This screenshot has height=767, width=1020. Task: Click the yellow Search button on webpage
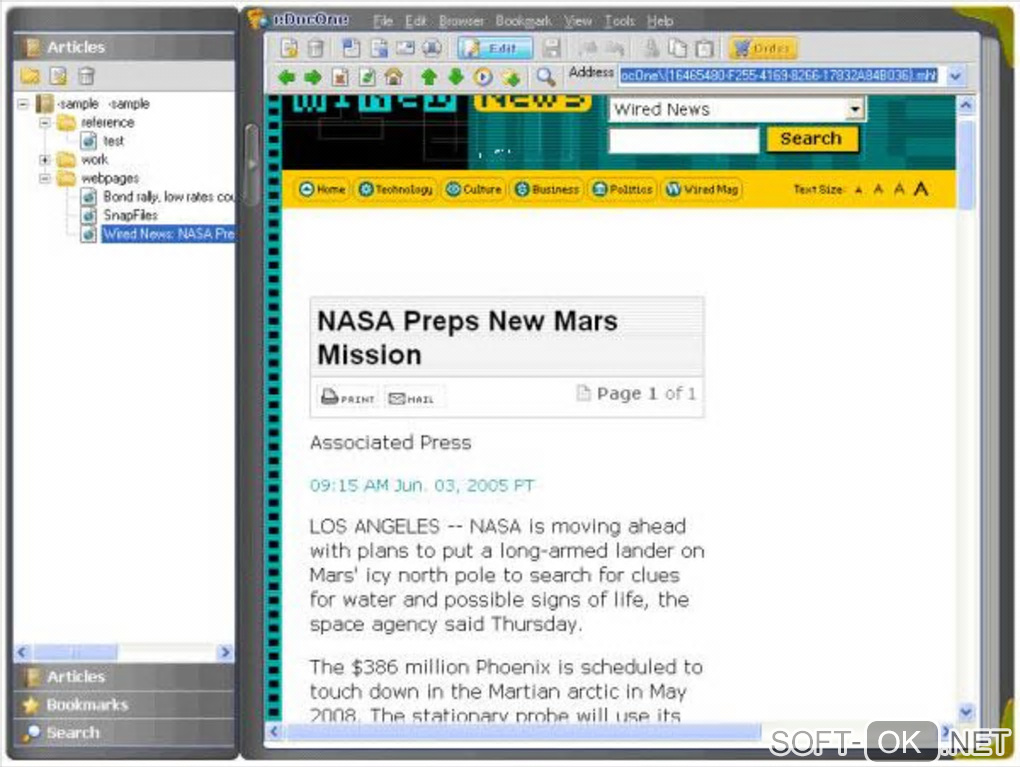811,139
